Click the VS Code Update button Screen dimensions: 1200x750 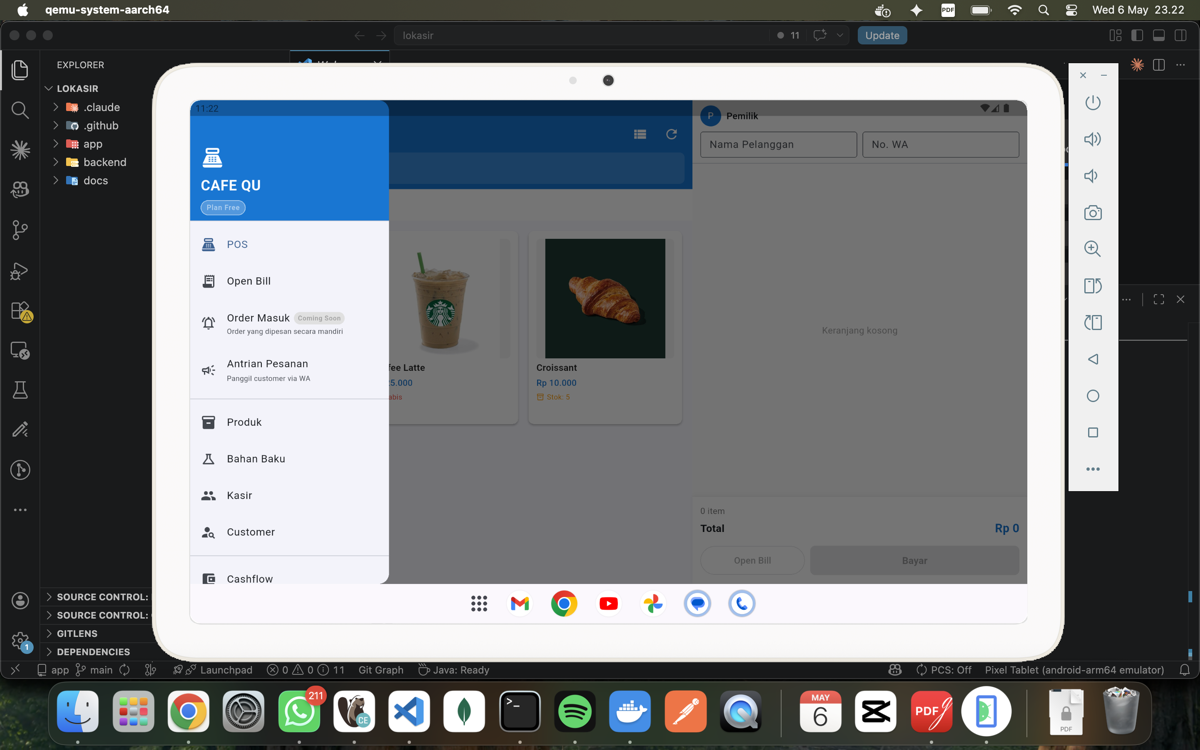click(x=882, y=35)
